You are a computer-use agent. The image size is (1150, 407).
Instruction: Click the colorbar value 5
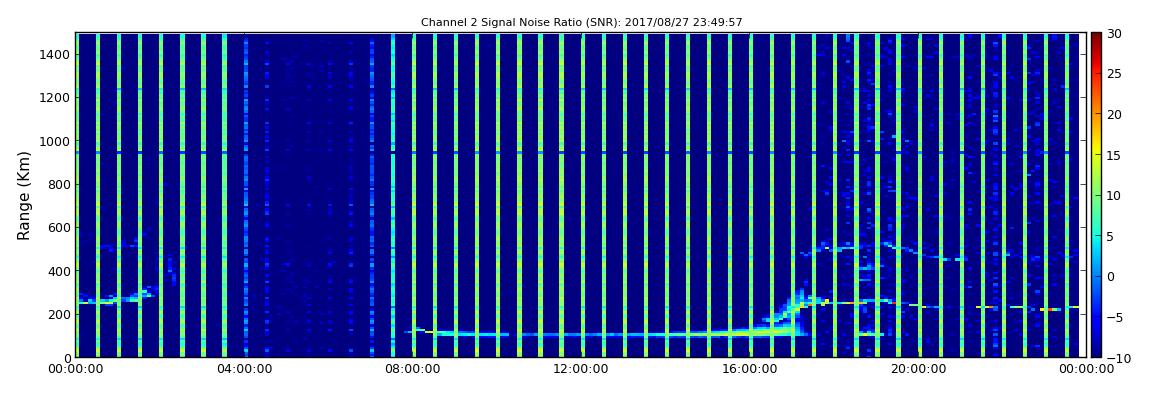[x=1110, y=236]
